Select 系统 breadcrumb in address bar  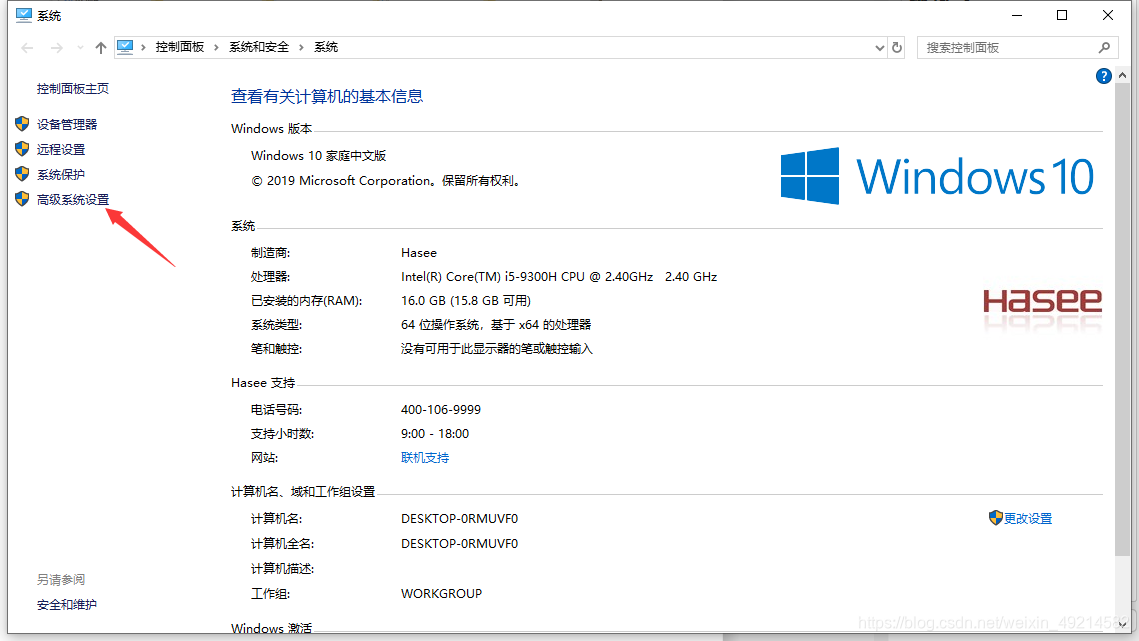[325, 47]
